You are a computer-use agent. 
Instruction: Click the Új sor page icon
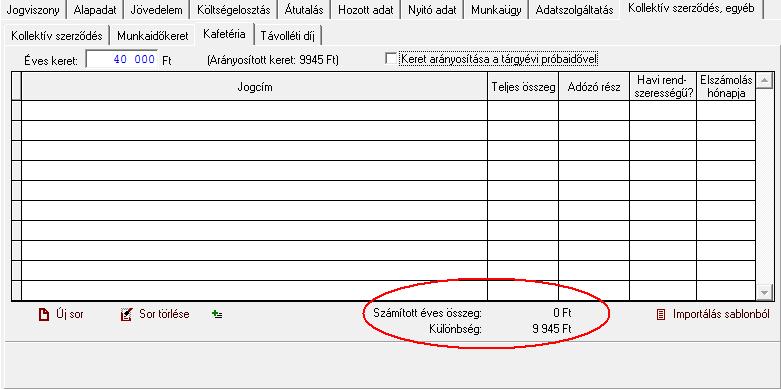point(44,314)
